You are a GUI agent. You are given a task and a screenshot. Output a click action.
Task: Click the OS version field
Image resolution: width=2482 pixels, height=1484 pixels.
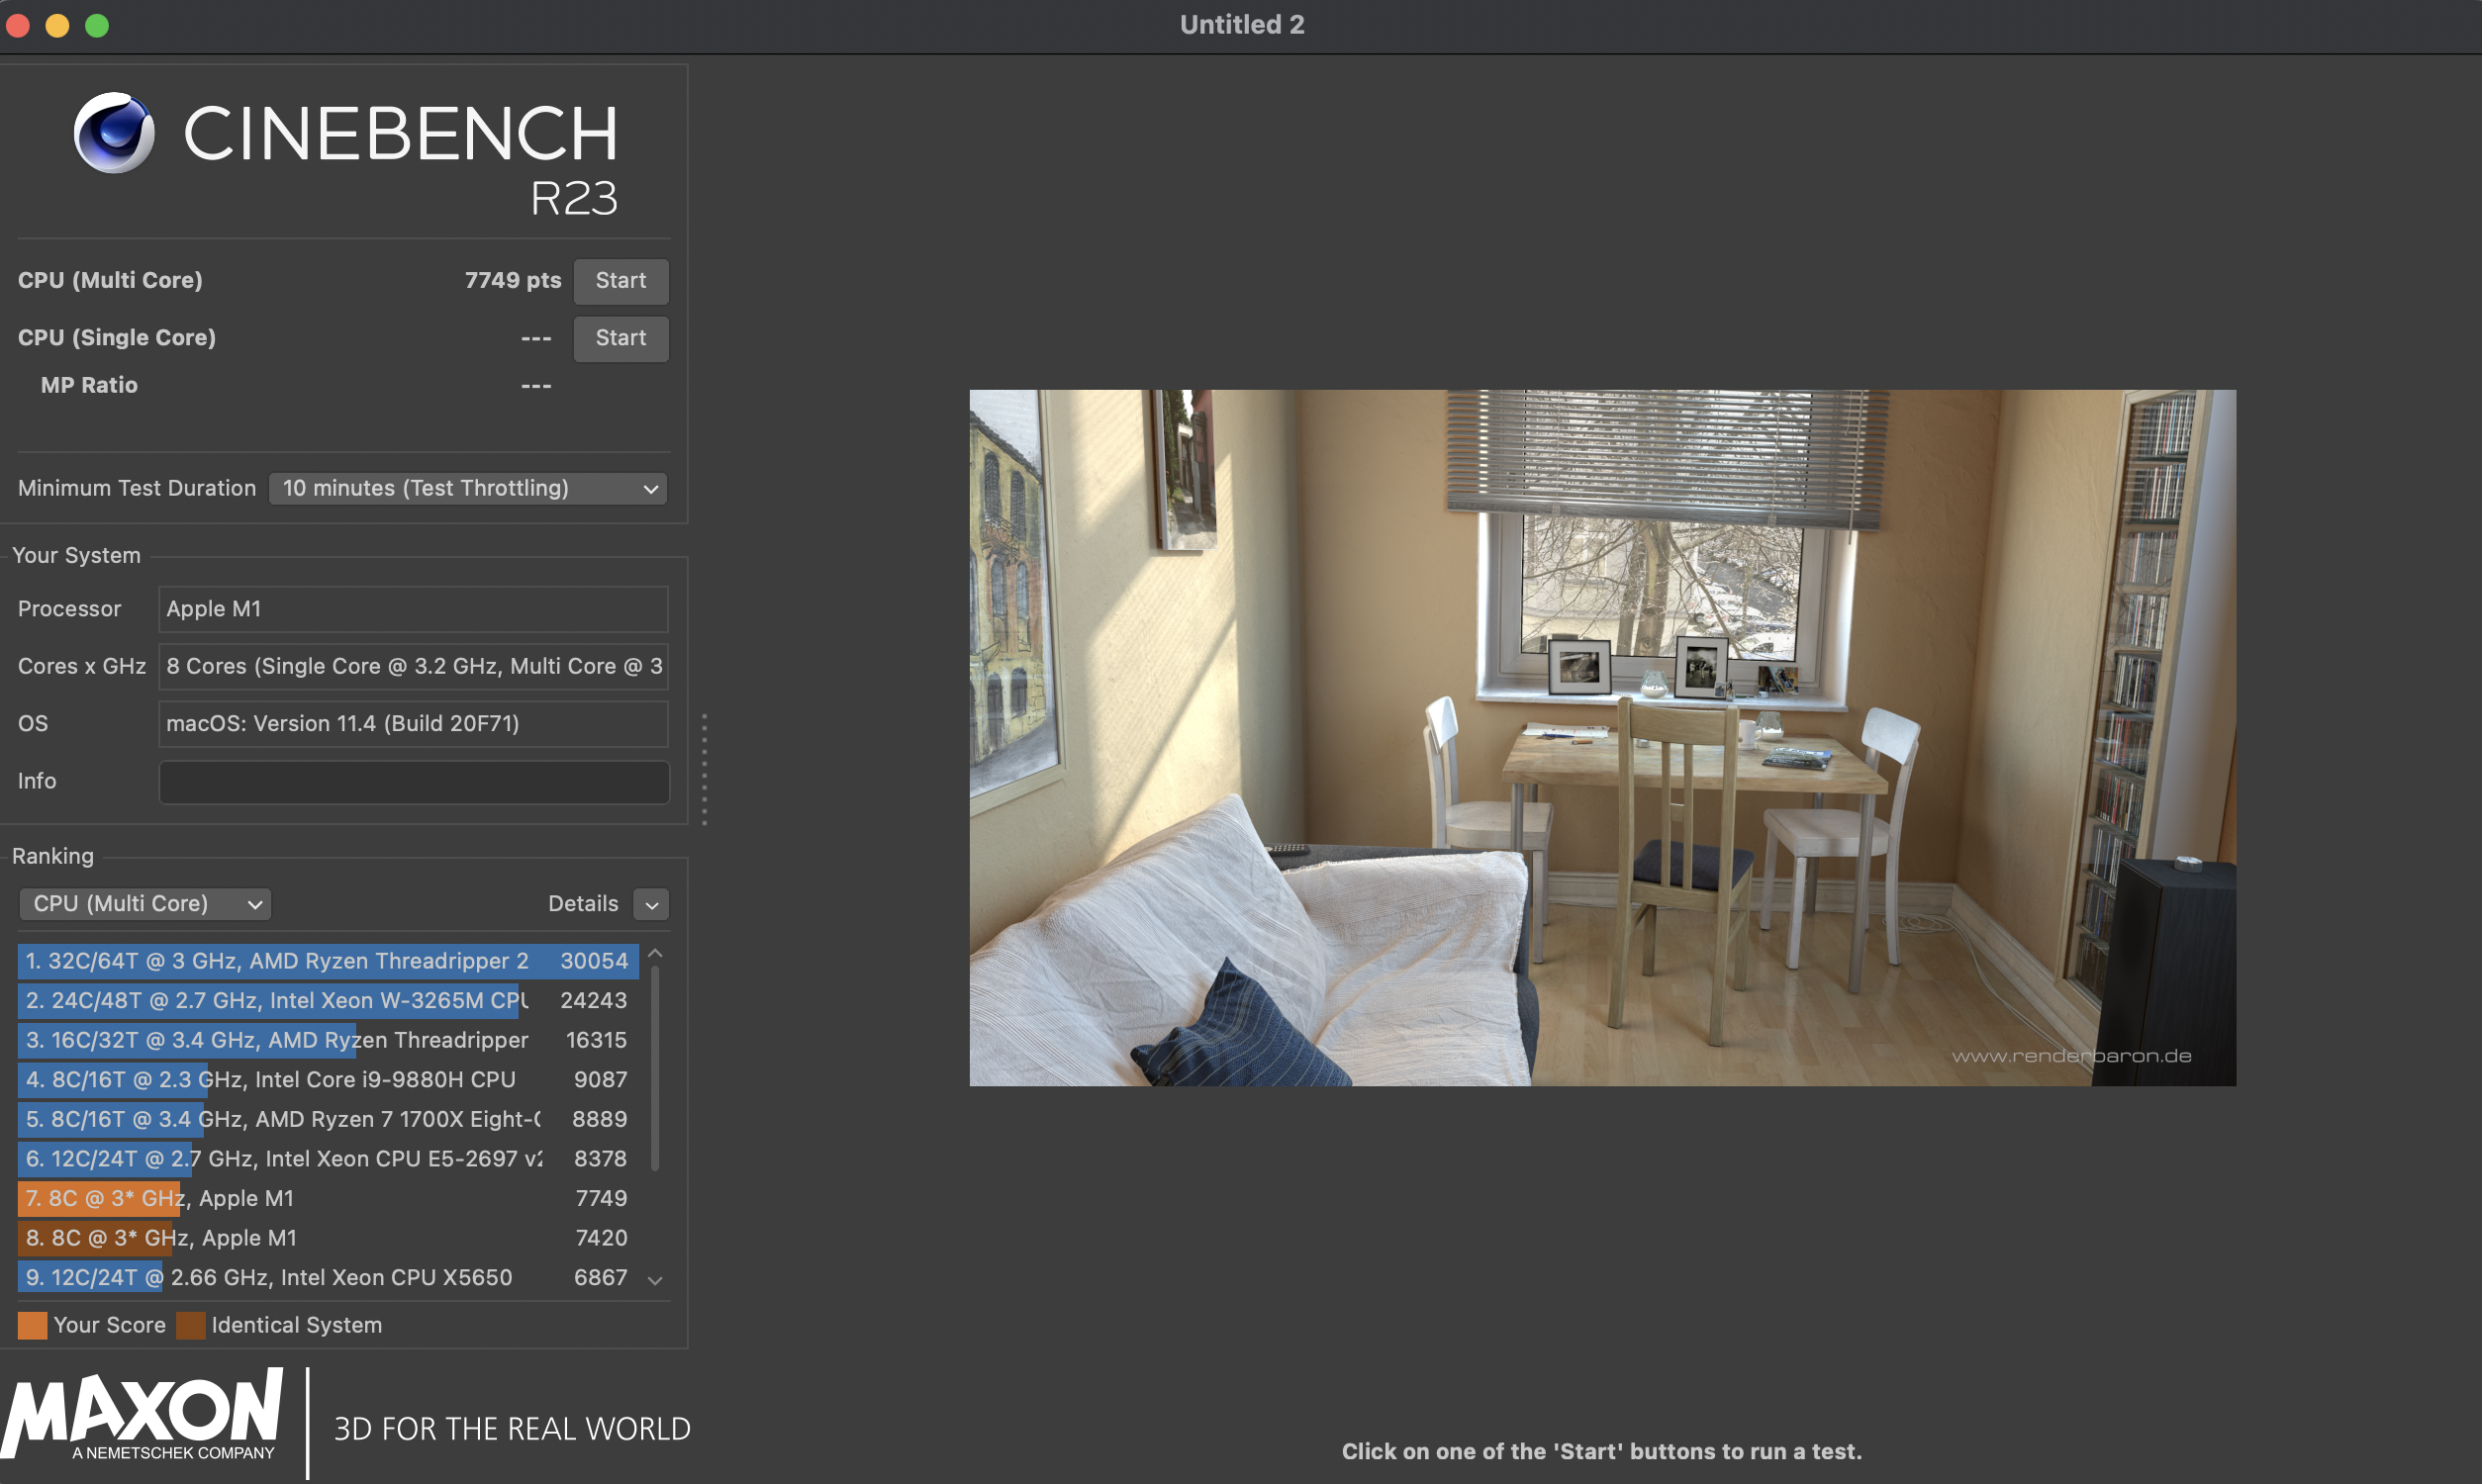pos(413,723)
